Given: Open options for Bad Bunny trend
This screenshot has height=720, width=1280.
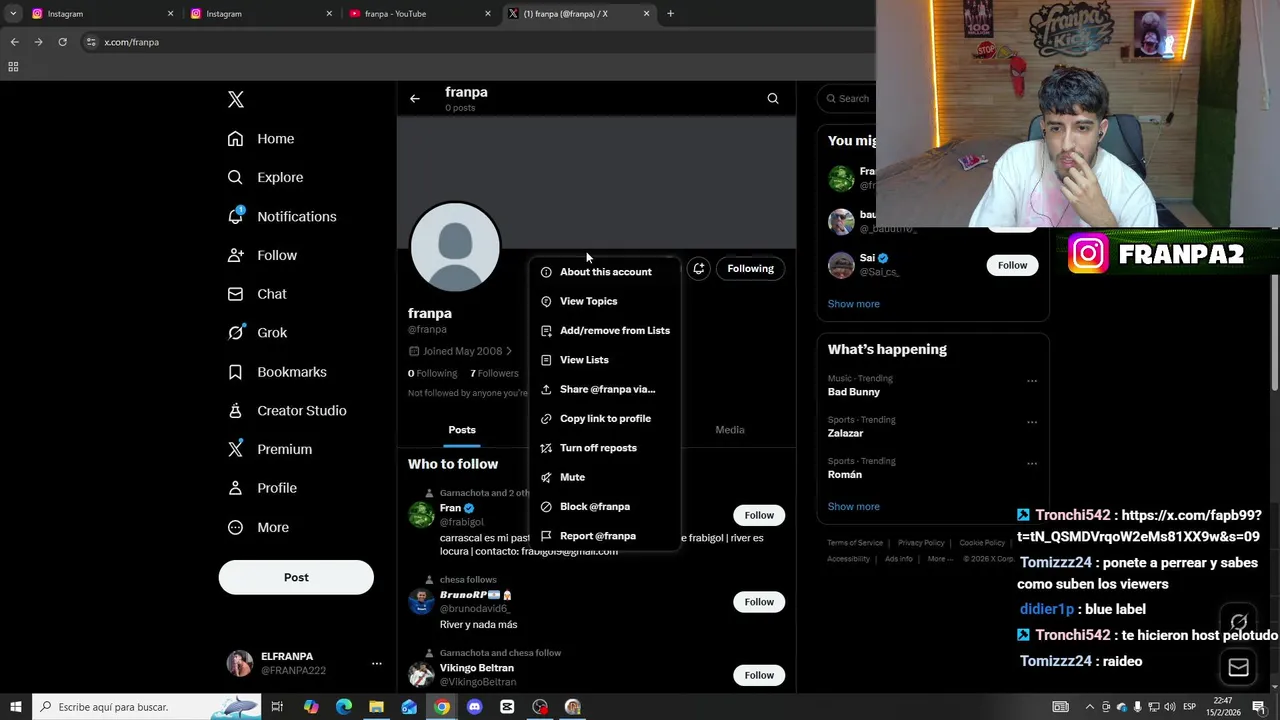Looking at the screenshot, I should coord(1032,381).
